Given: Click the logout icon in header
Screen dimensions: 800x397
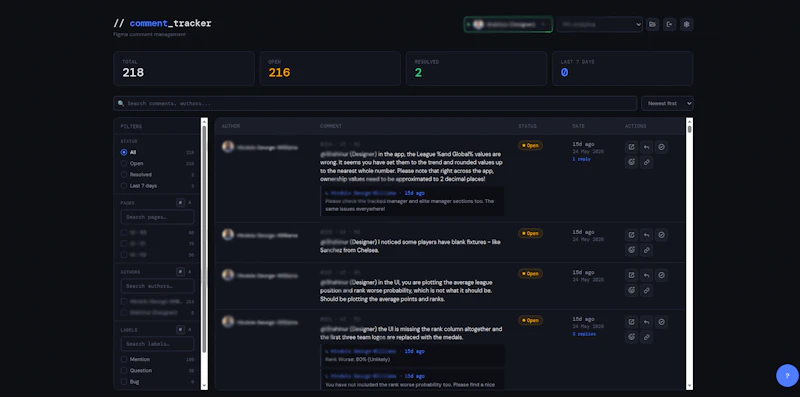Looking at the screenshot, I should 669,24.
